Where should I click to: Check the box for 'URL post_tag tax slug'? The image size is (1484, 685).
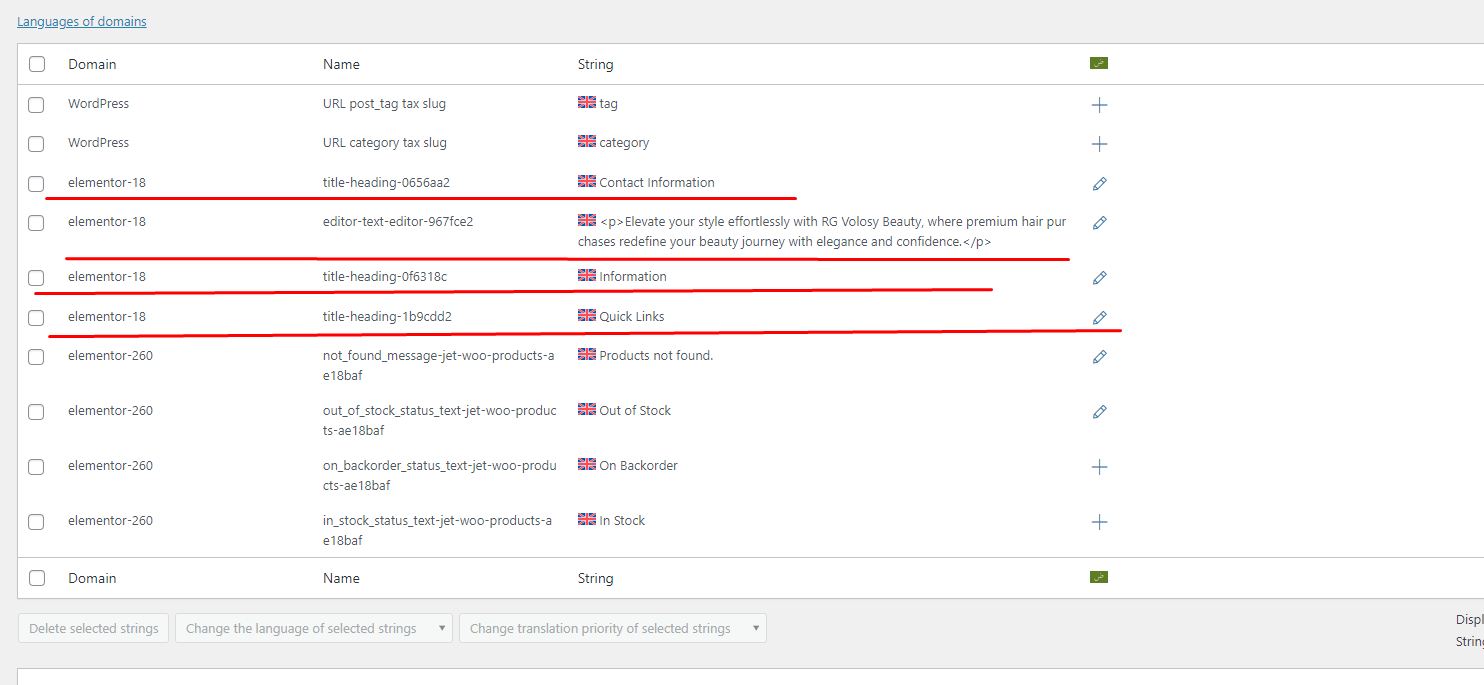coord(36,105)
